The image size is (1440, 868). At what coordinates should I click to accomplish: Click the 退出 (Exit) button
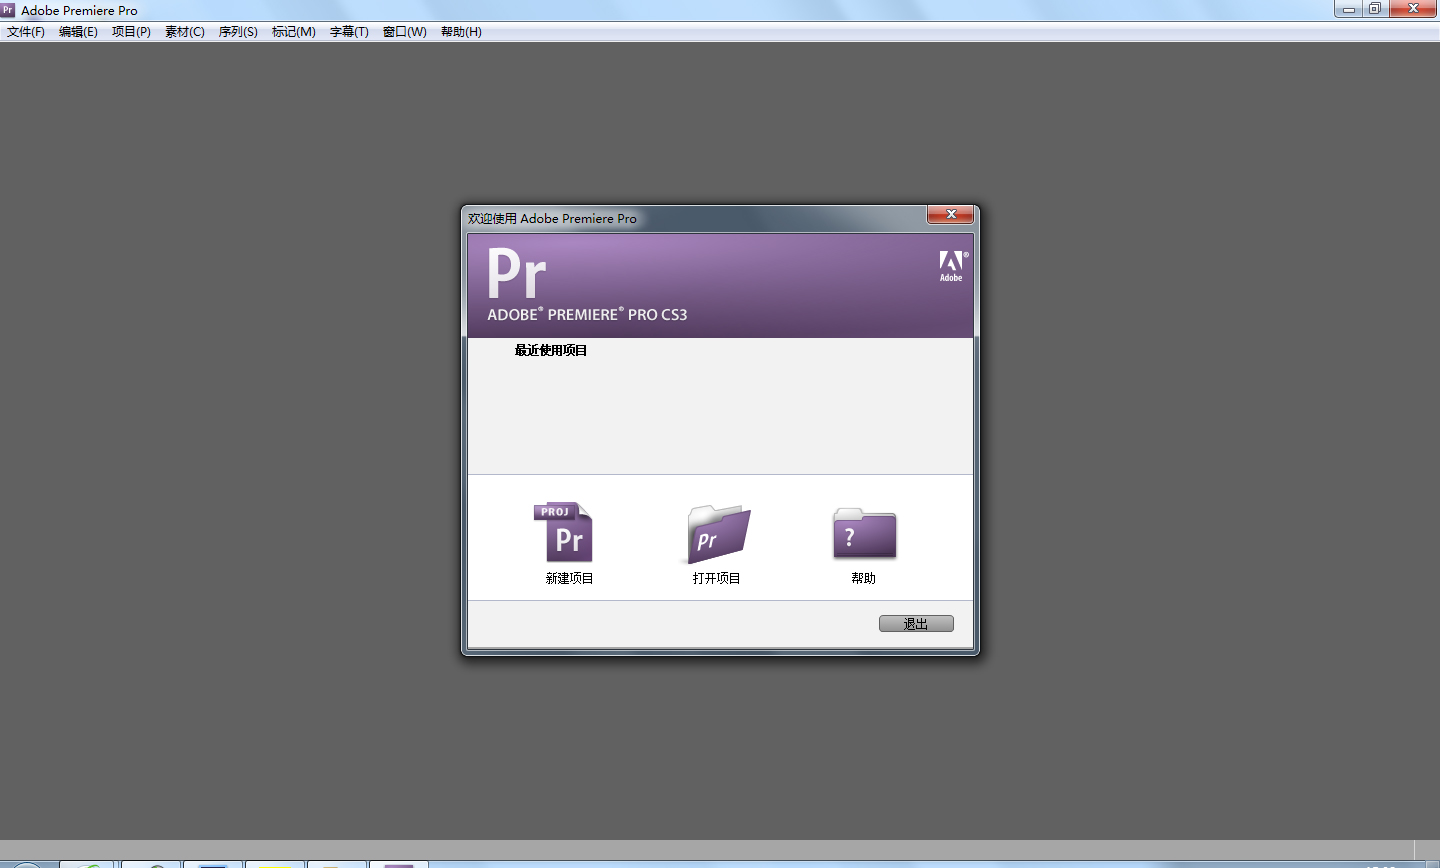pyautogui.click(x=916, y=624)
